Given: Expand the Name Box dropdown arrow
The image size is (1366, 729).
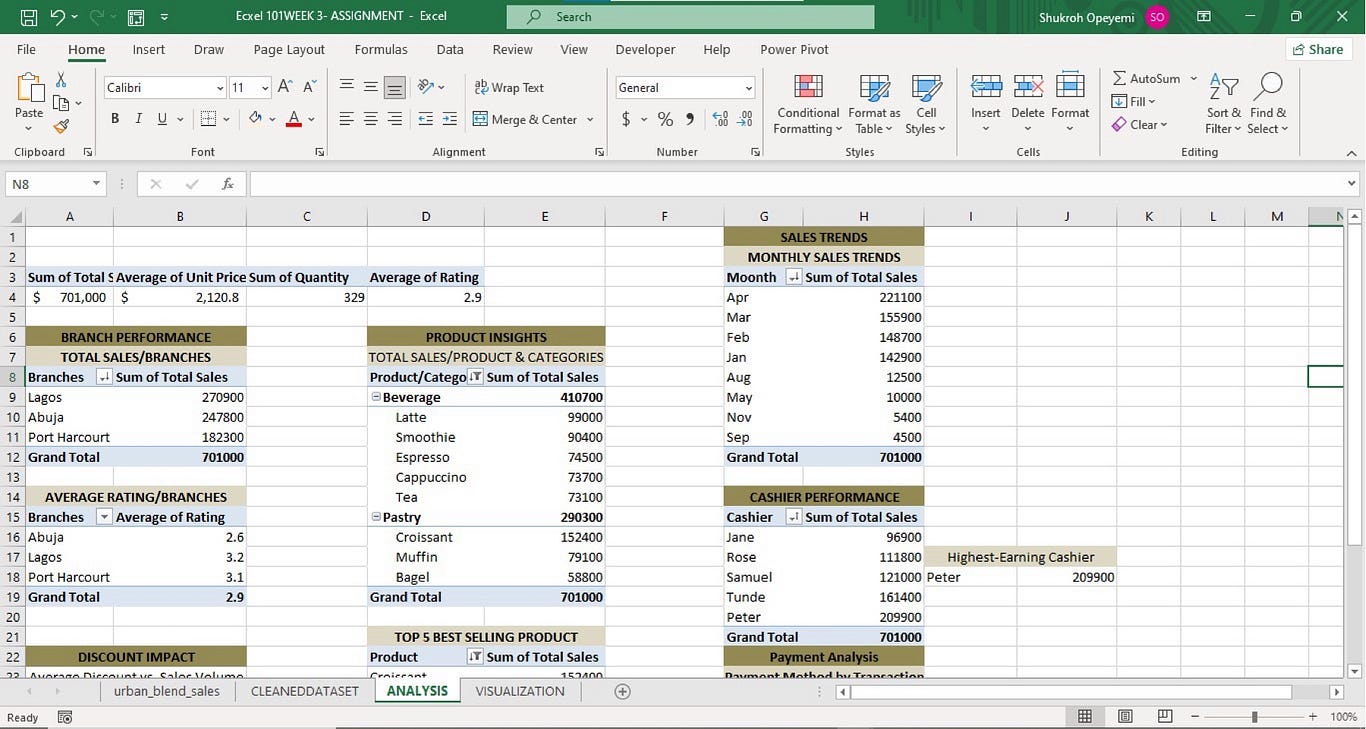Looking at the screenshot, I should coord(96,184).
